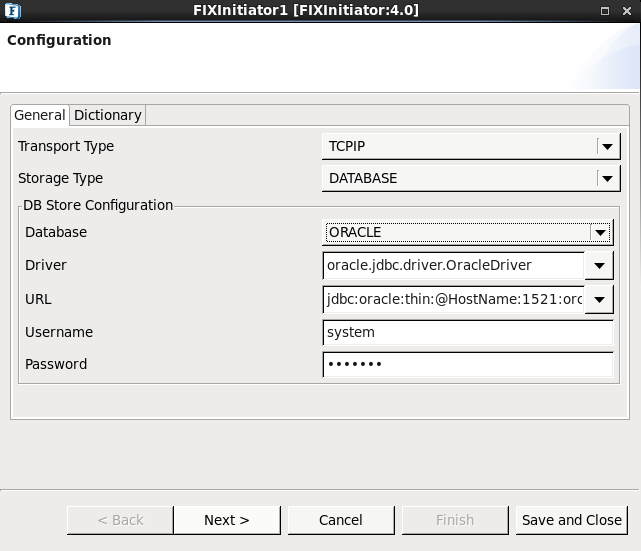
Task: Click the ORACLE Database combo box
Action: (x=468, y=233)
